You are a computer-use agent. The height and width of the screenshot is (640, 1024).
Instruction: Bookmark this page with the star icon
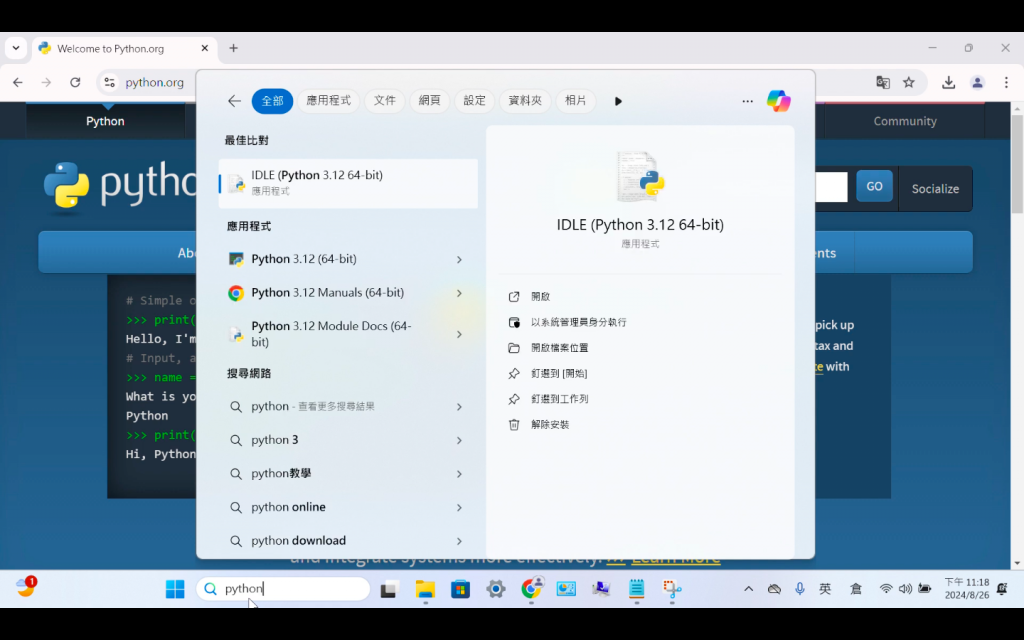pyautogui.click(x=908, y=82)
